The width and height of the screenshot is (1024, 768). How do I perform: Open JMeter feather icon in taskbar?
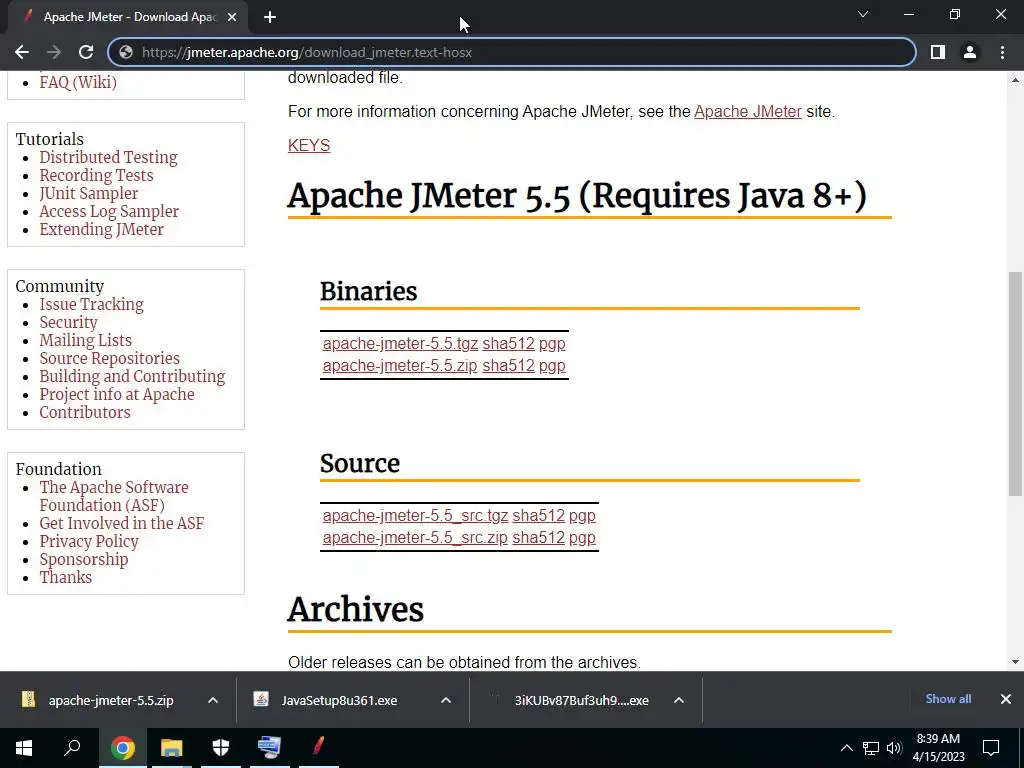318,748
